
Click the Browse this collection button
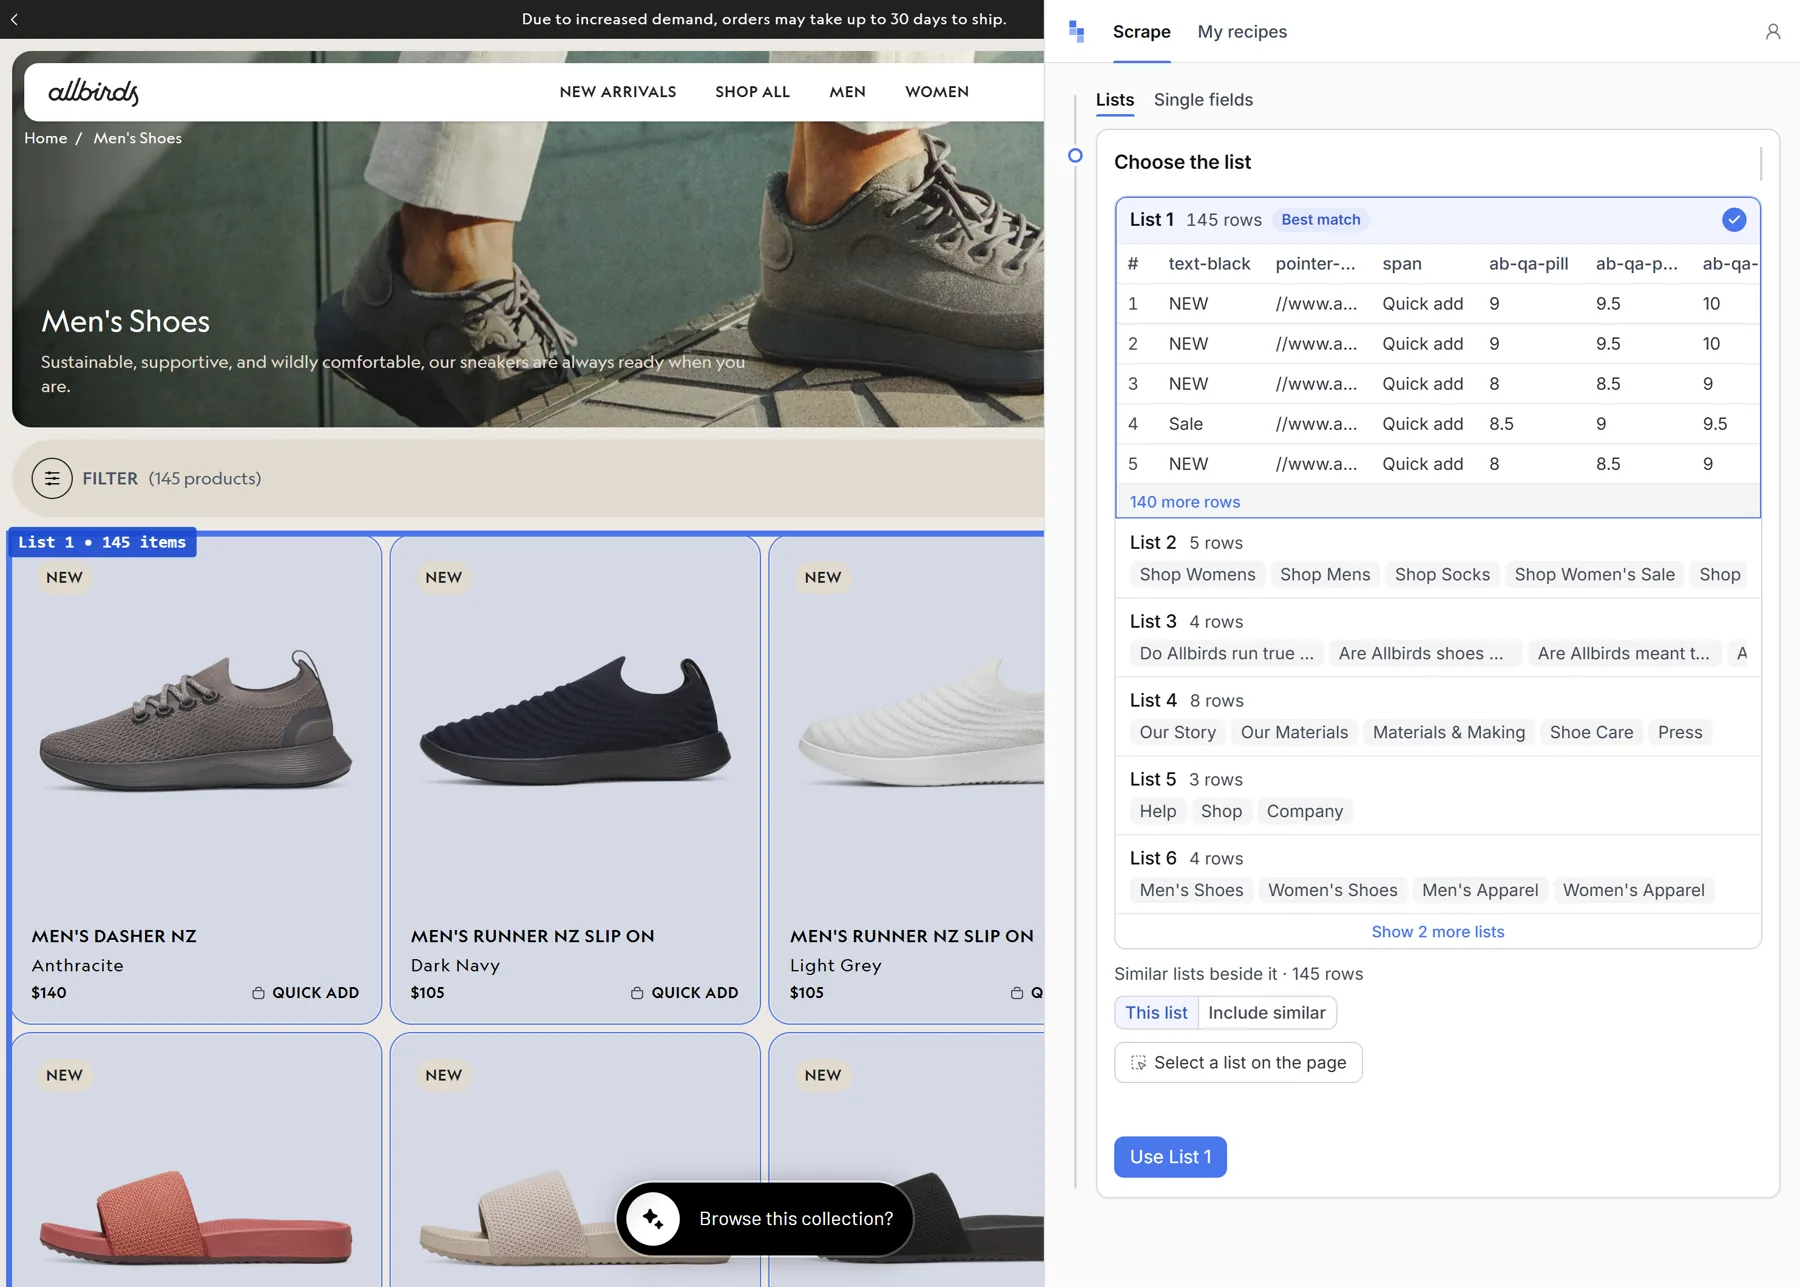(764, 1218)
